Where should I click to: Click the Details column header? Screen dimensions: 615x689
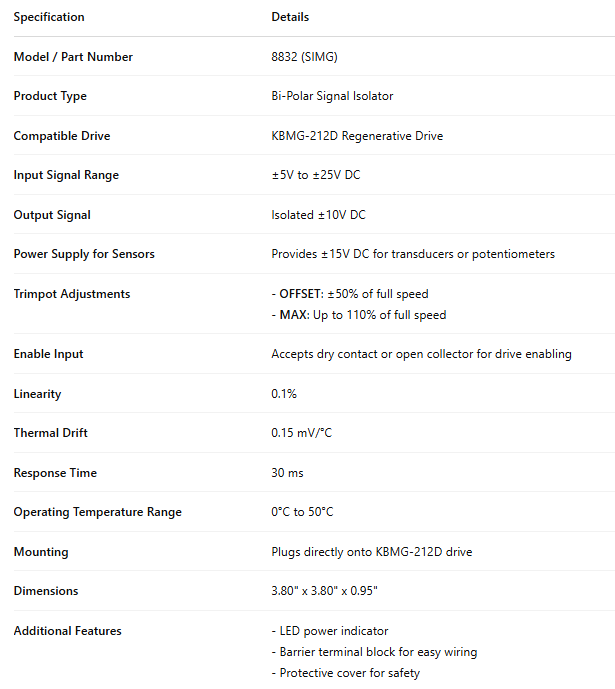[290, 17]
